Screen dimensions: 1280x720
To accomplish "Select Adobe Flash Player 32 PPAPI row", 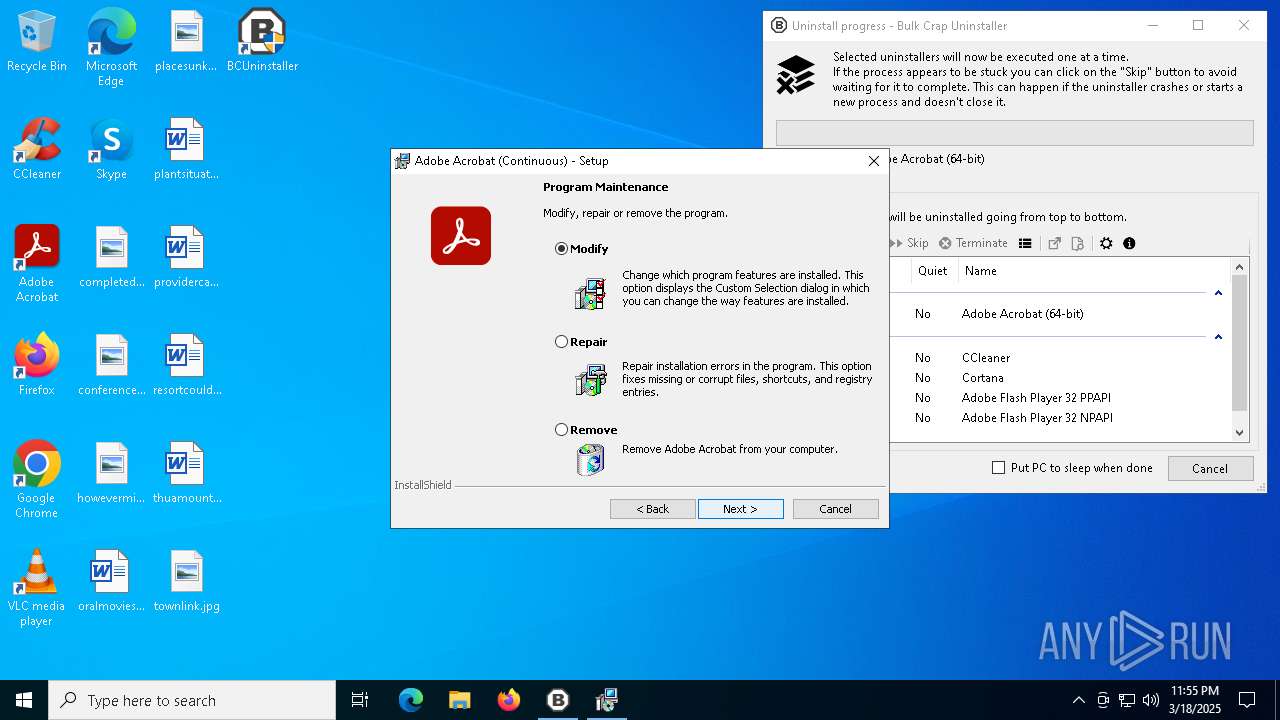I will 1058,398.
